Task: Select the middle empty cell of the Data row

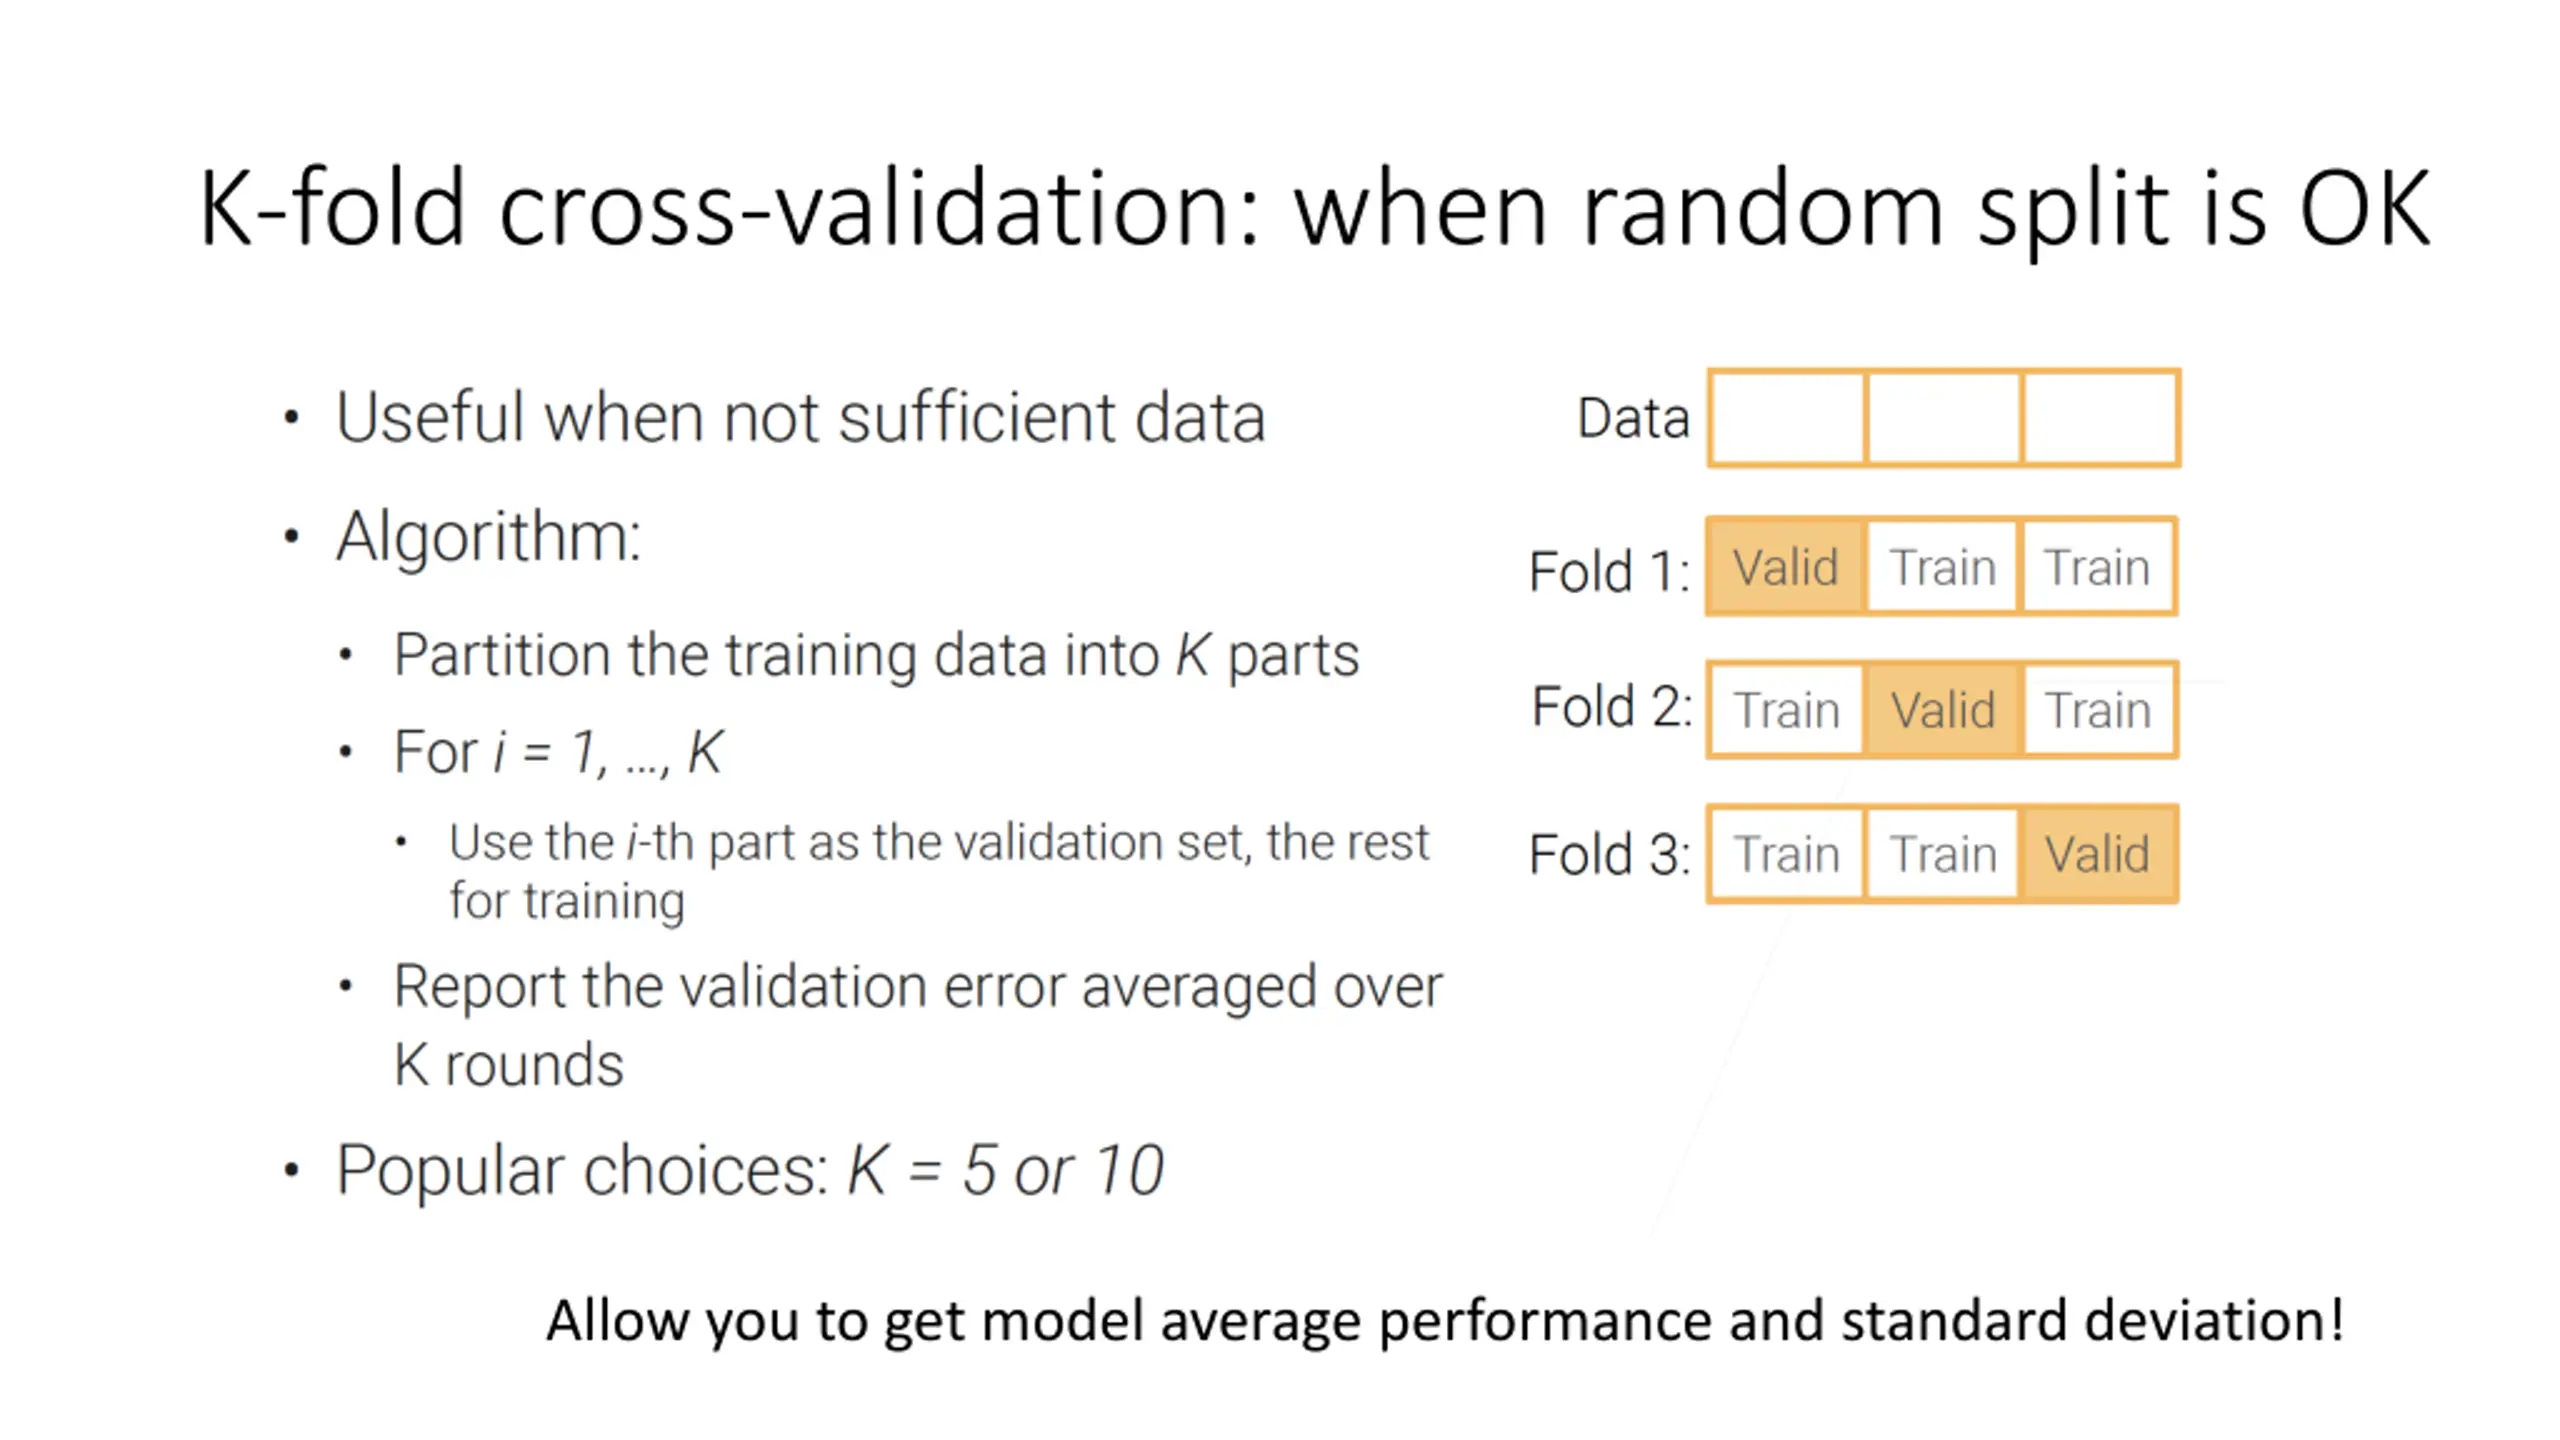Action: pos(1943,418)
